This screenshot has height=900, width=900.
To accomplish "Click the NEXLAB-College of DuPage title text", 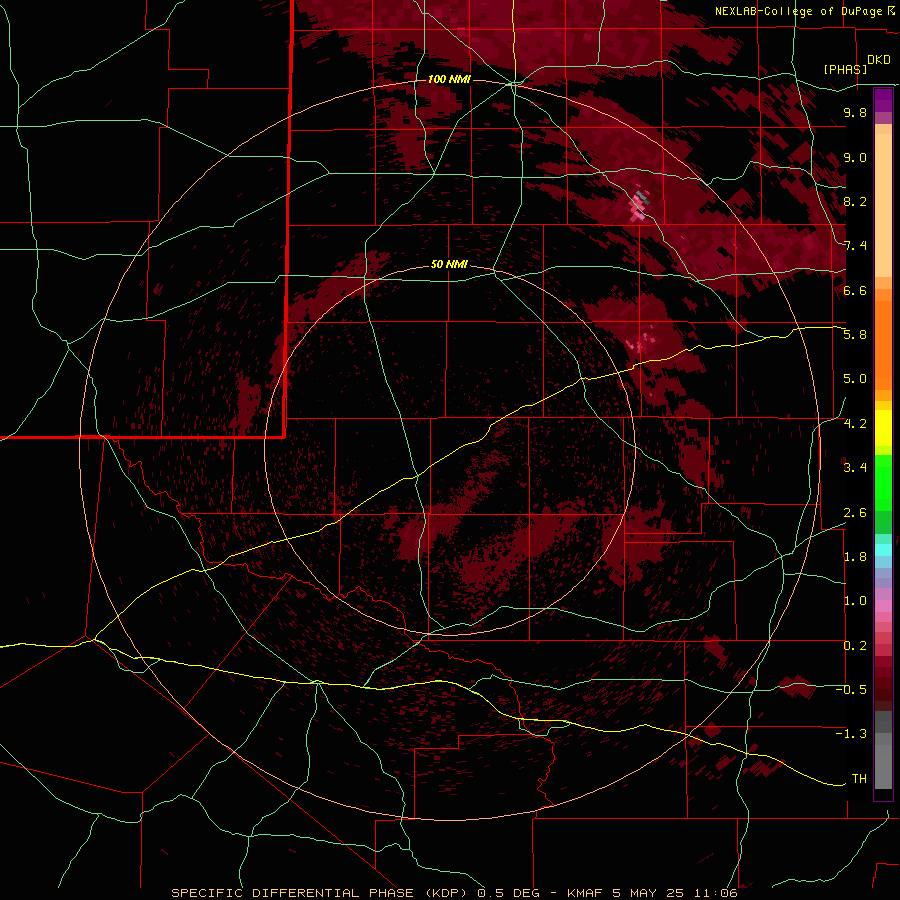I will [x=799, y=11].
